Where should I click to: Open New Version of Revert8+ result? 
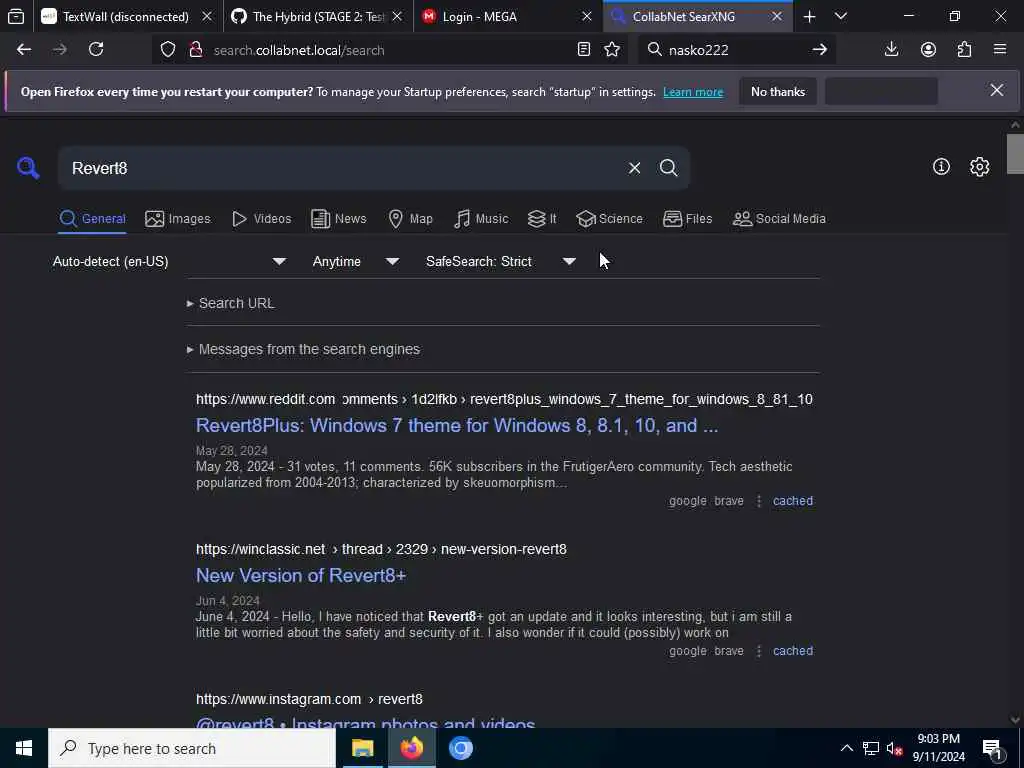[x=301, y=575]
